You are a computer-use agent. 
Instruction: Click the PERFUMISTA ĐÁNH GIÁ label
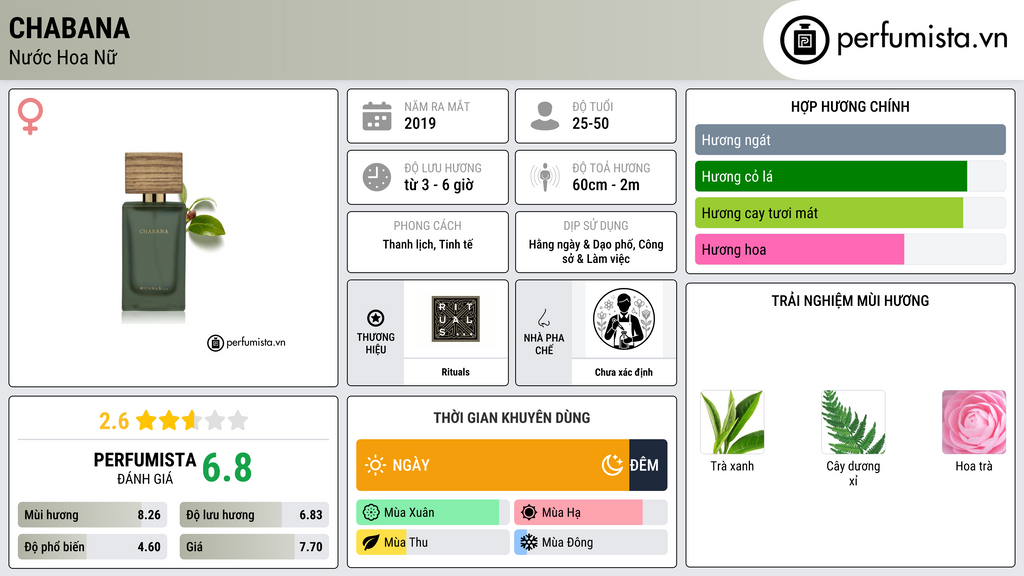coord(144,468)
